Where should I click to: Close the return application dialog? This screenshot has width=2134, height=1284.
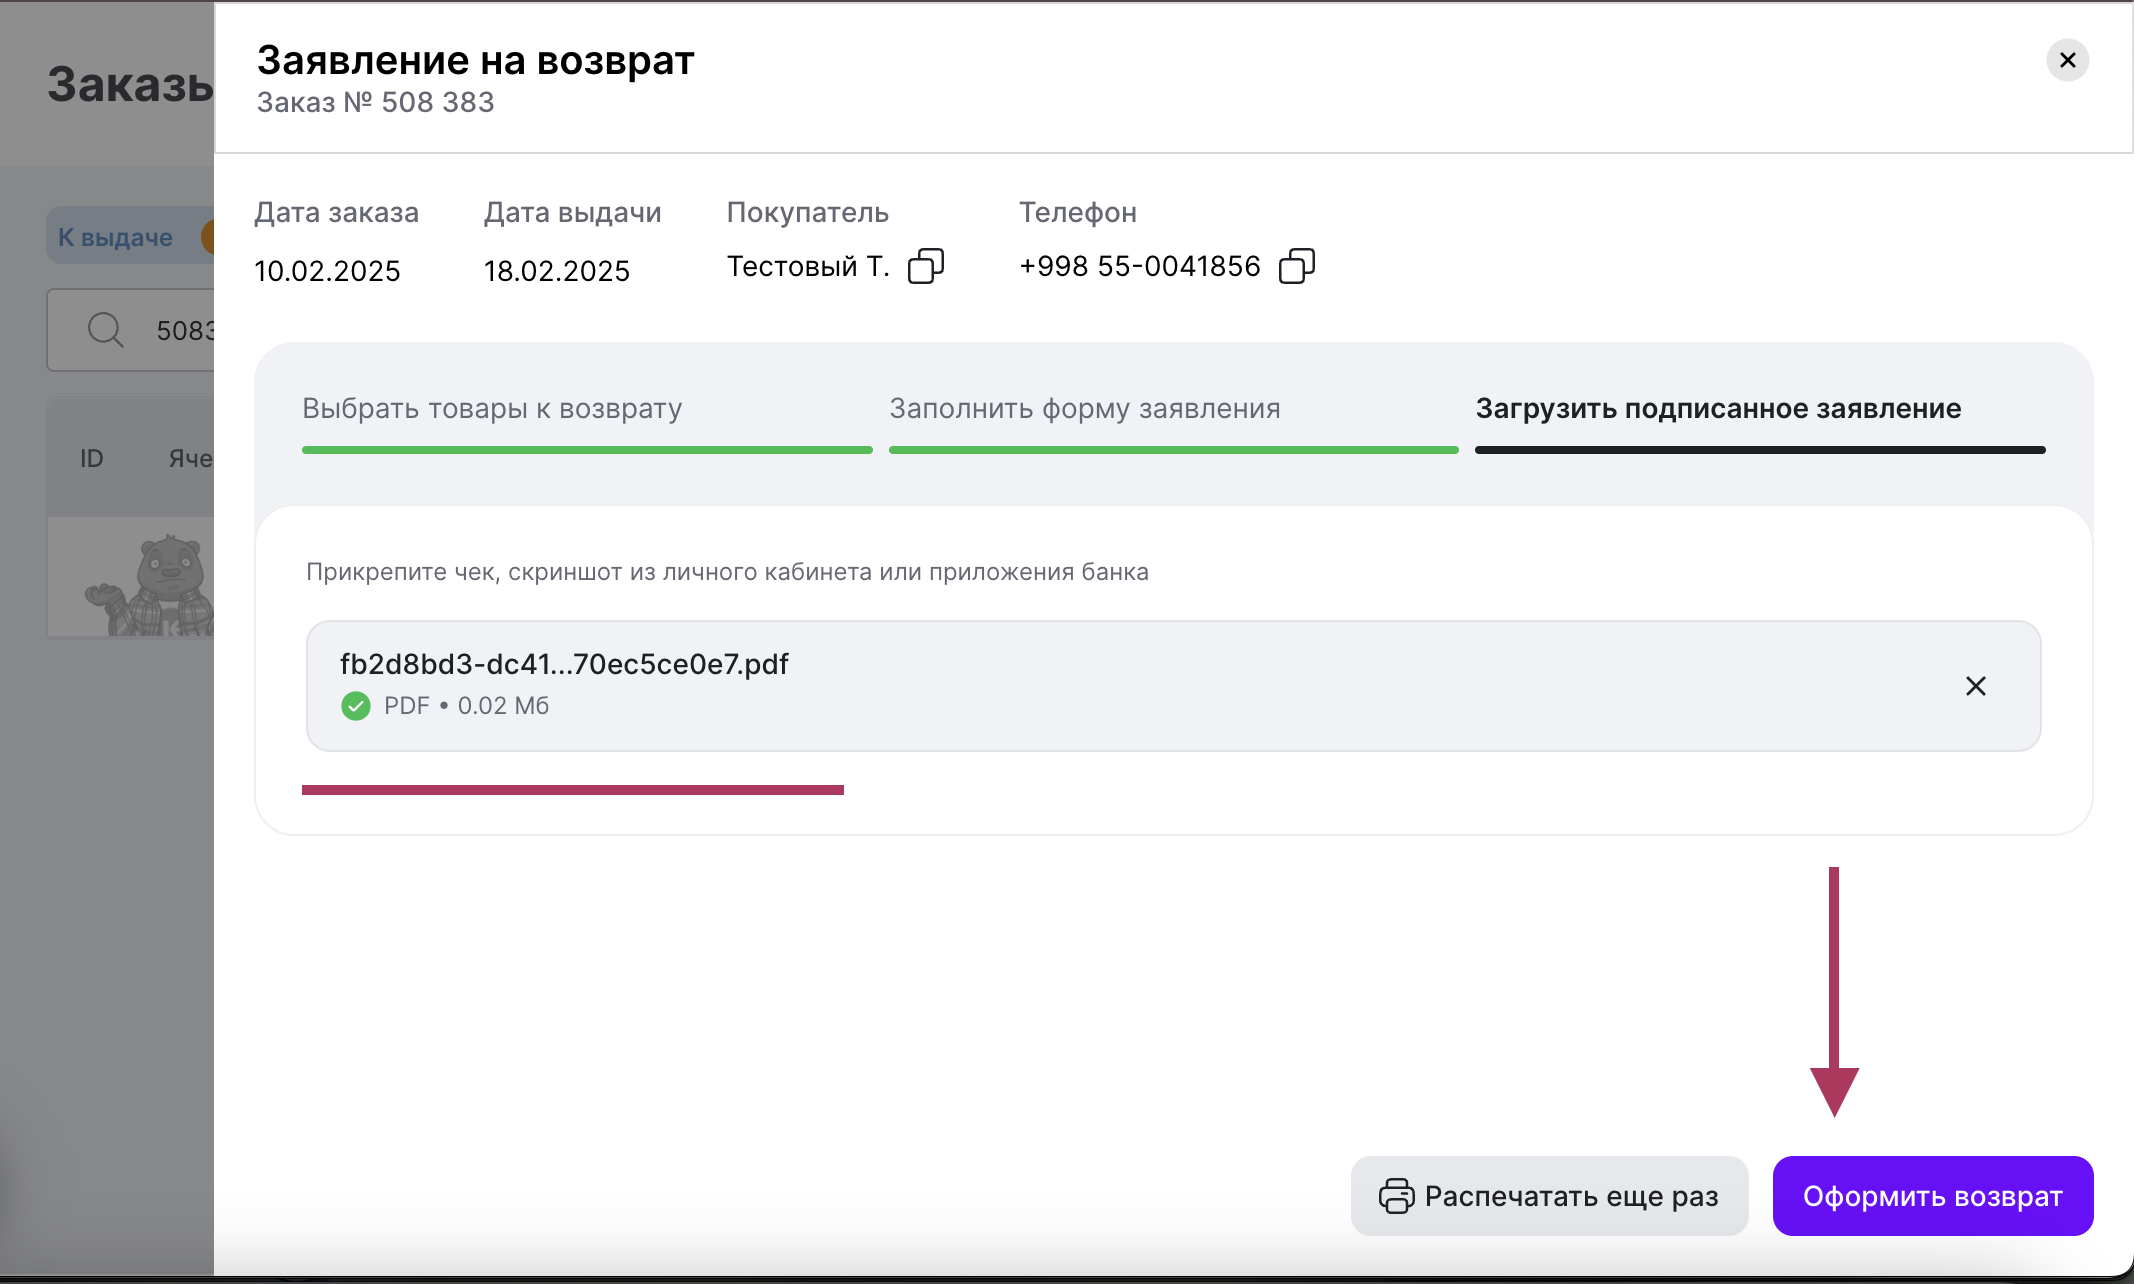[2067, 60]
